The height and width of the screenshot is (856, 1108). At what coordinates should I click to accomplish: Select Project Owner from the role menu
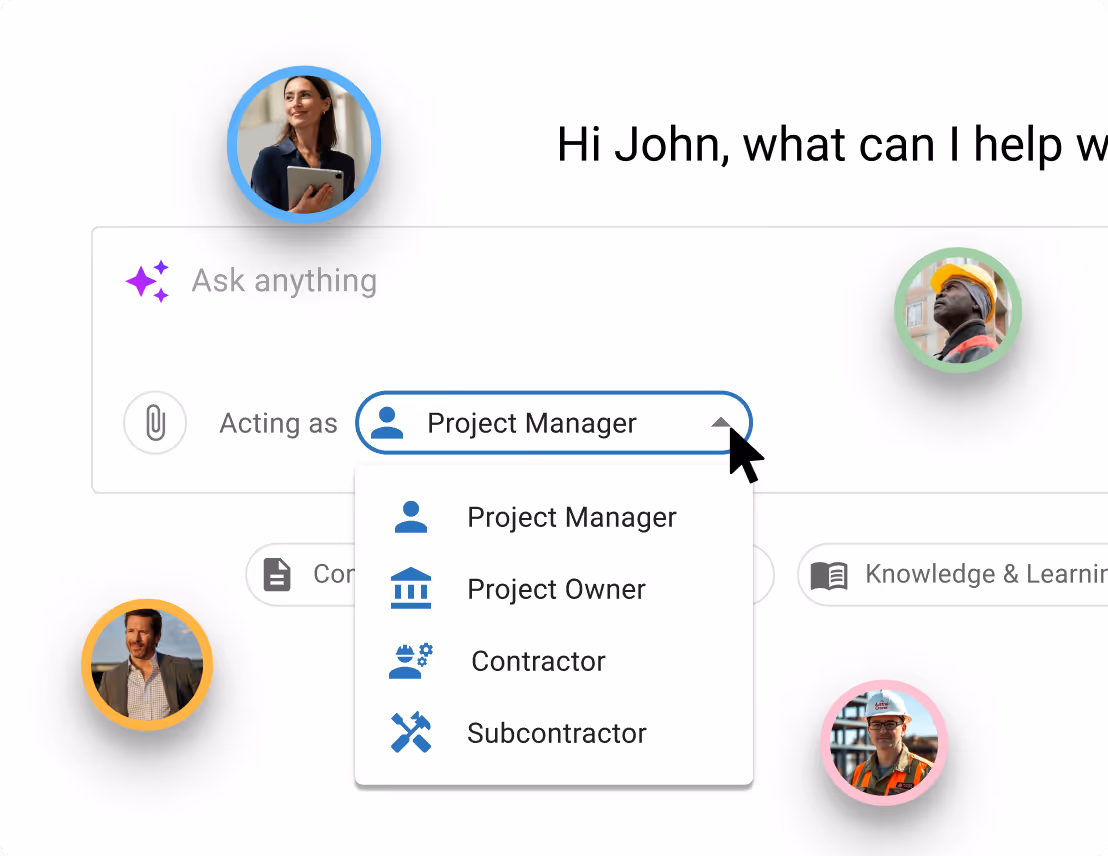click(556, 589)
